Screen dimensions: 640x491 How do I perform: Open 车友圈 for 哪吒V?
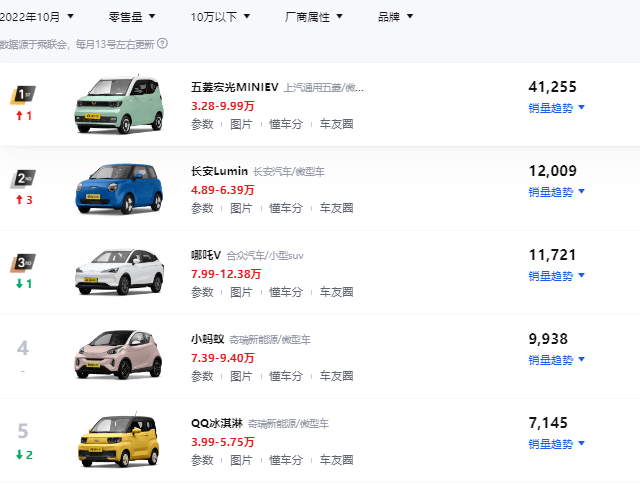[336, 292]
